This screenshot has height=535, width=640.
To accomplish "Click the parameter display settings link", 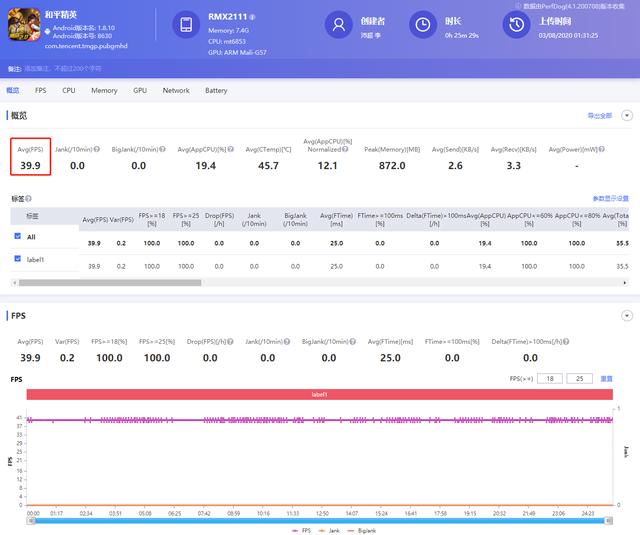I will click(x=609, y=198).
